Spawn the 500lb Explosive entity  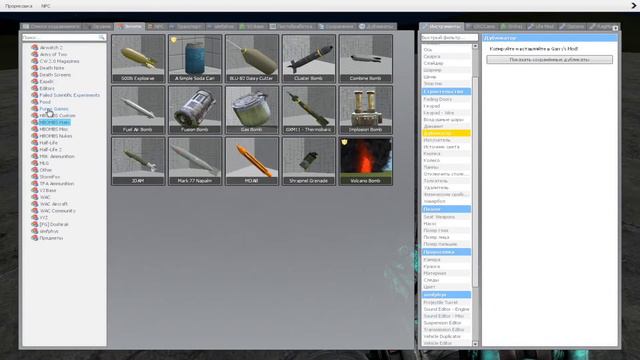coord(138,58)
